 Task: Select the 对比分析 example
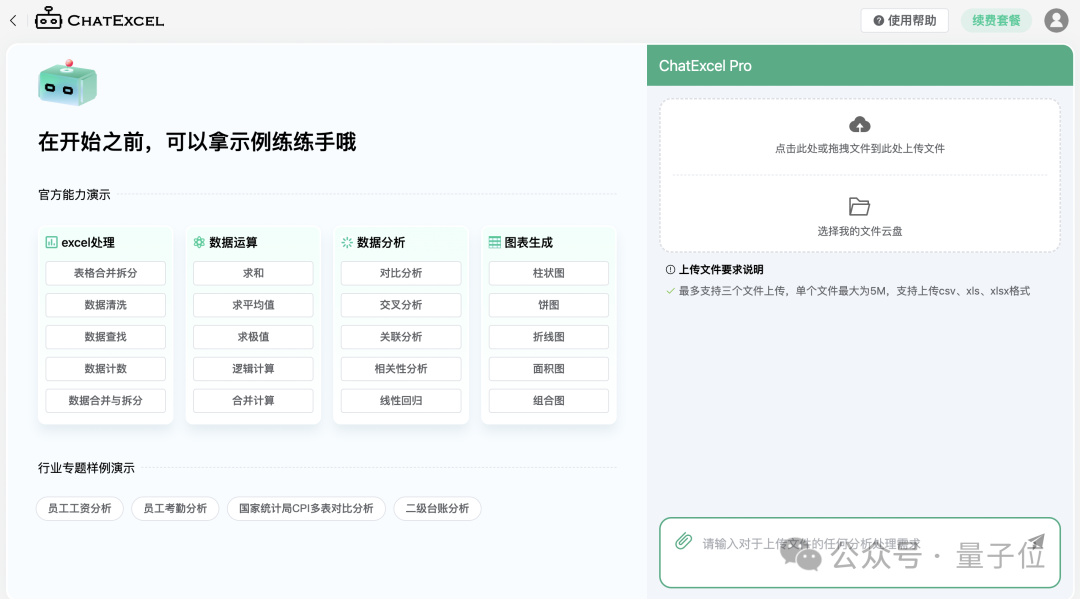[x=401, y=273]
